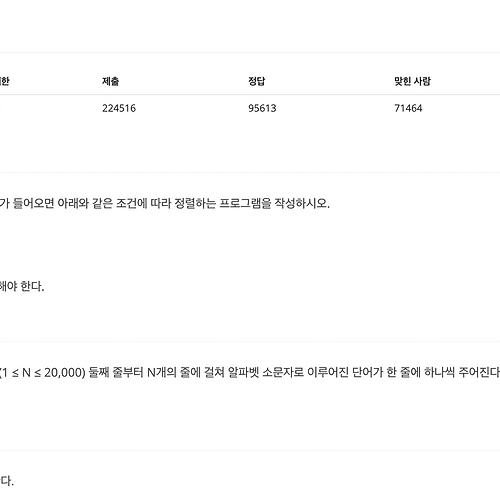Click the 정답 column header
Screen dimensions: 500x500
(257, 81)
